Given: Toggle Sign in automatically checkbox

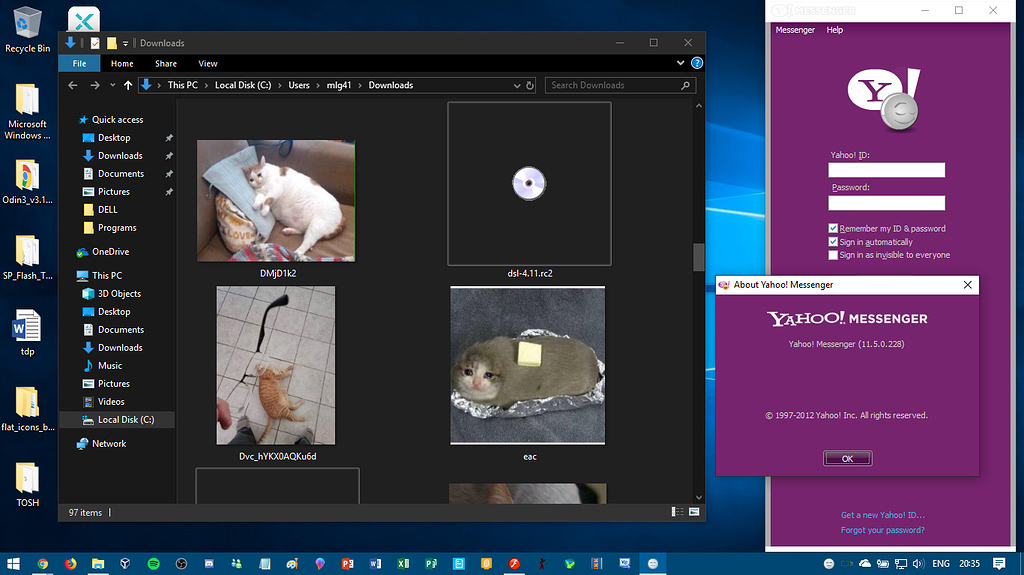Looking at the screenshot, I should tap(833, 242).
